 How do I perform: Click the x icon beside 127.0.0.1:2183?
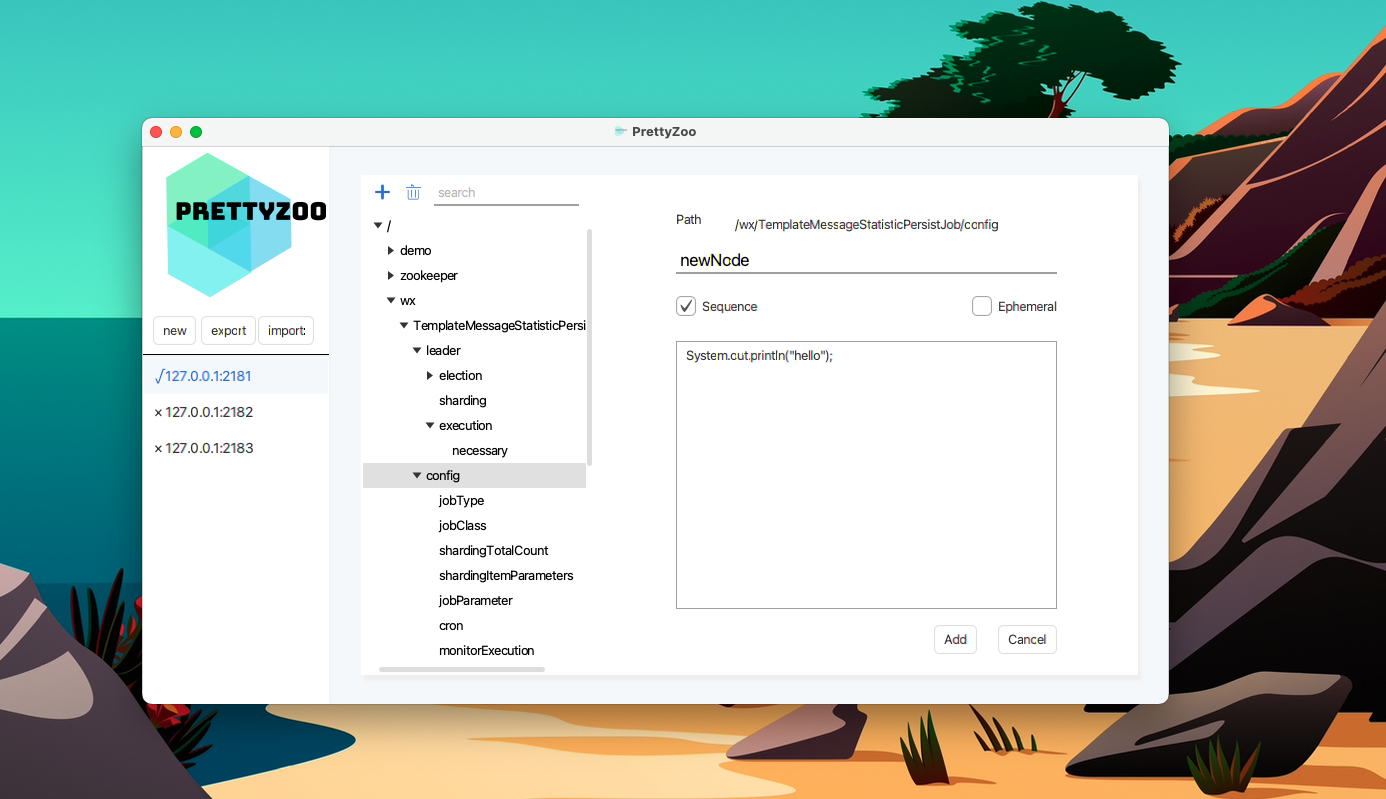tap(158, 447)
